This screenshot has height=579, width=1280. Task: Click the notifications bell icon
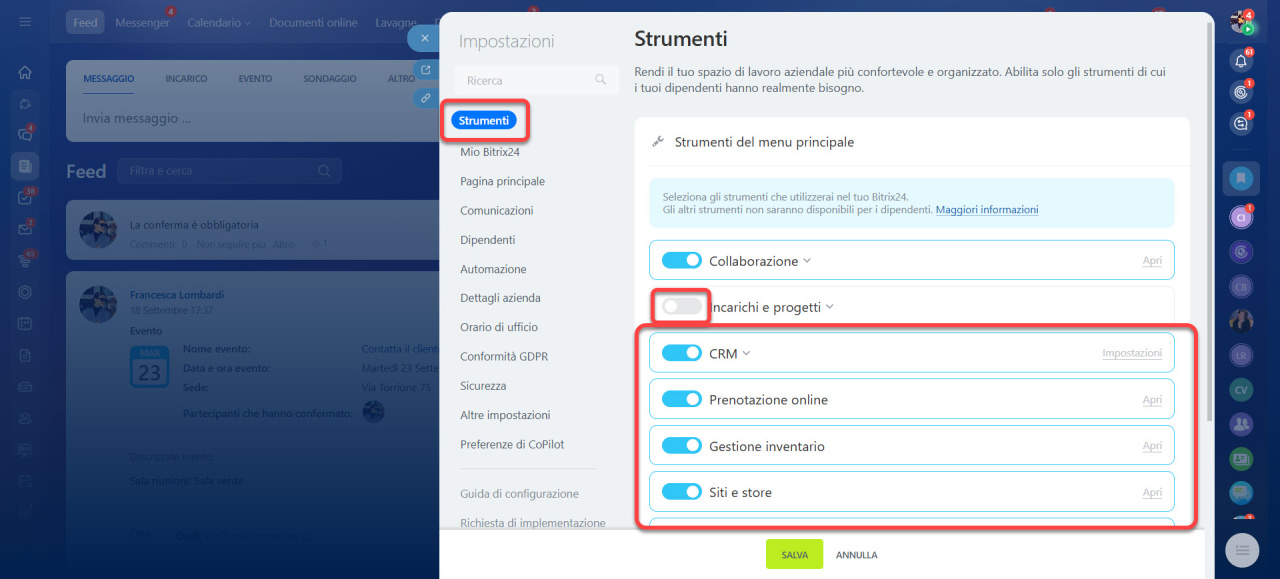(x=1241, y=61)
